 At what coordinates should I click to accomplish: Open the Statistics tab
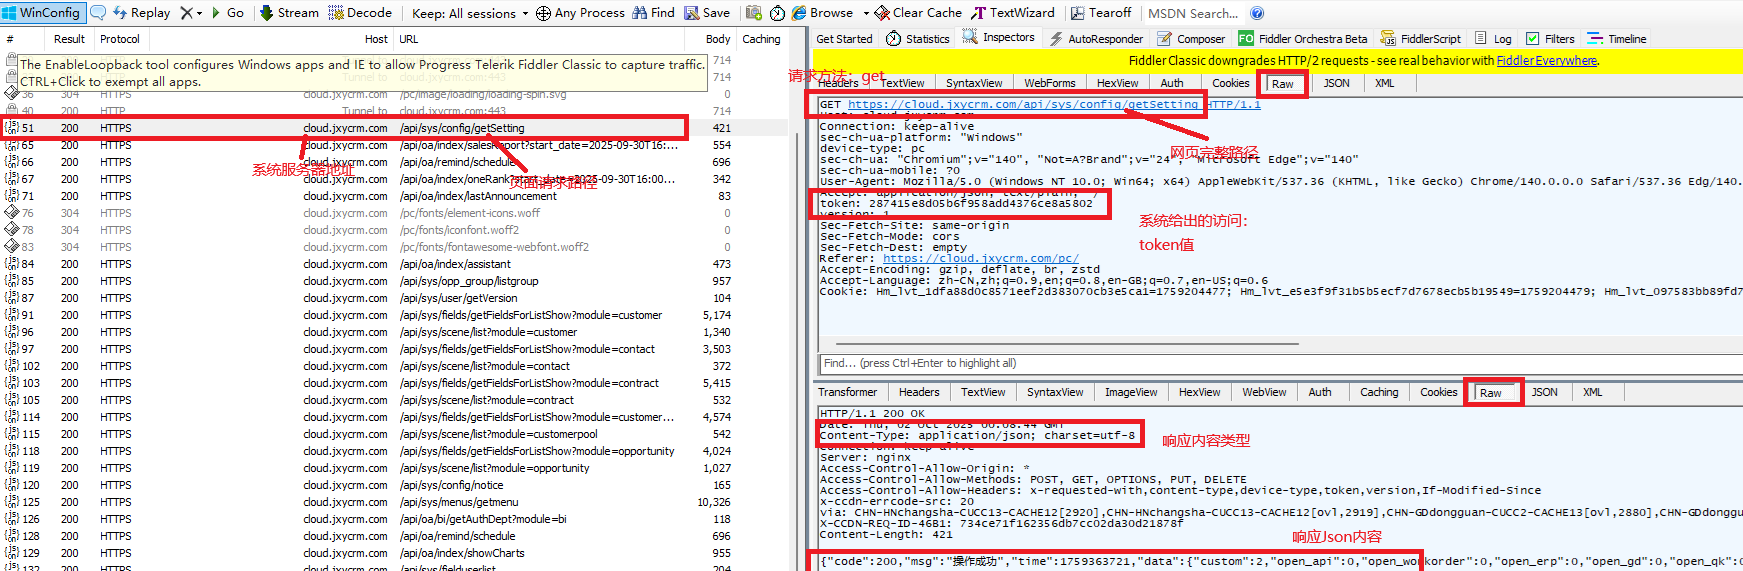918,39
